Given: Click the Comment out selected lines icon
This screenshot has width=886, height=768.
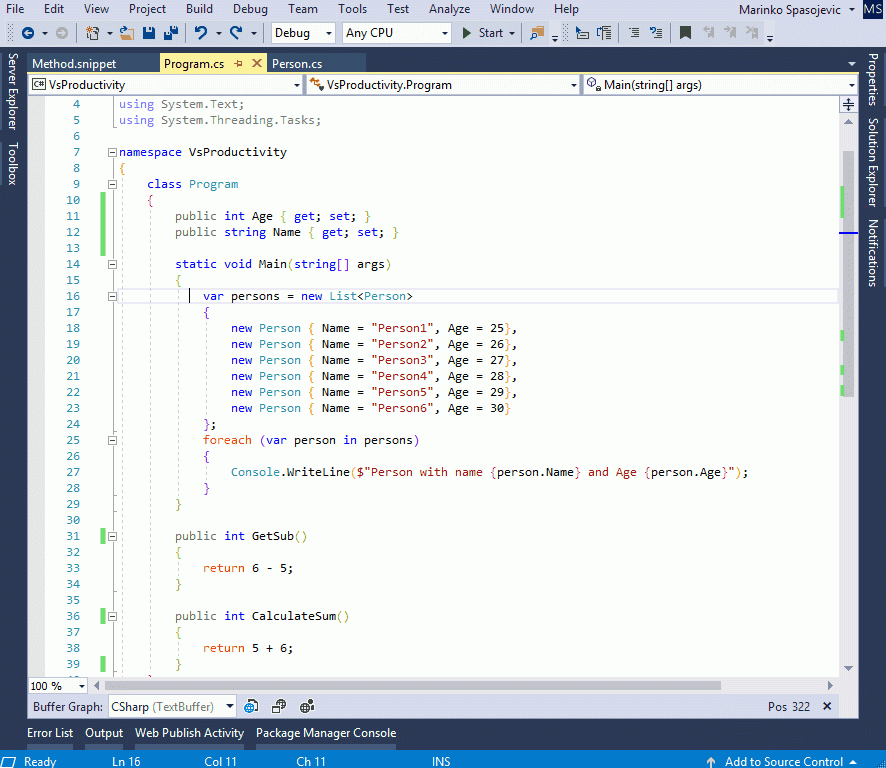Looking at the screenshot, I should pyautogui.click(x=633, y=33).
